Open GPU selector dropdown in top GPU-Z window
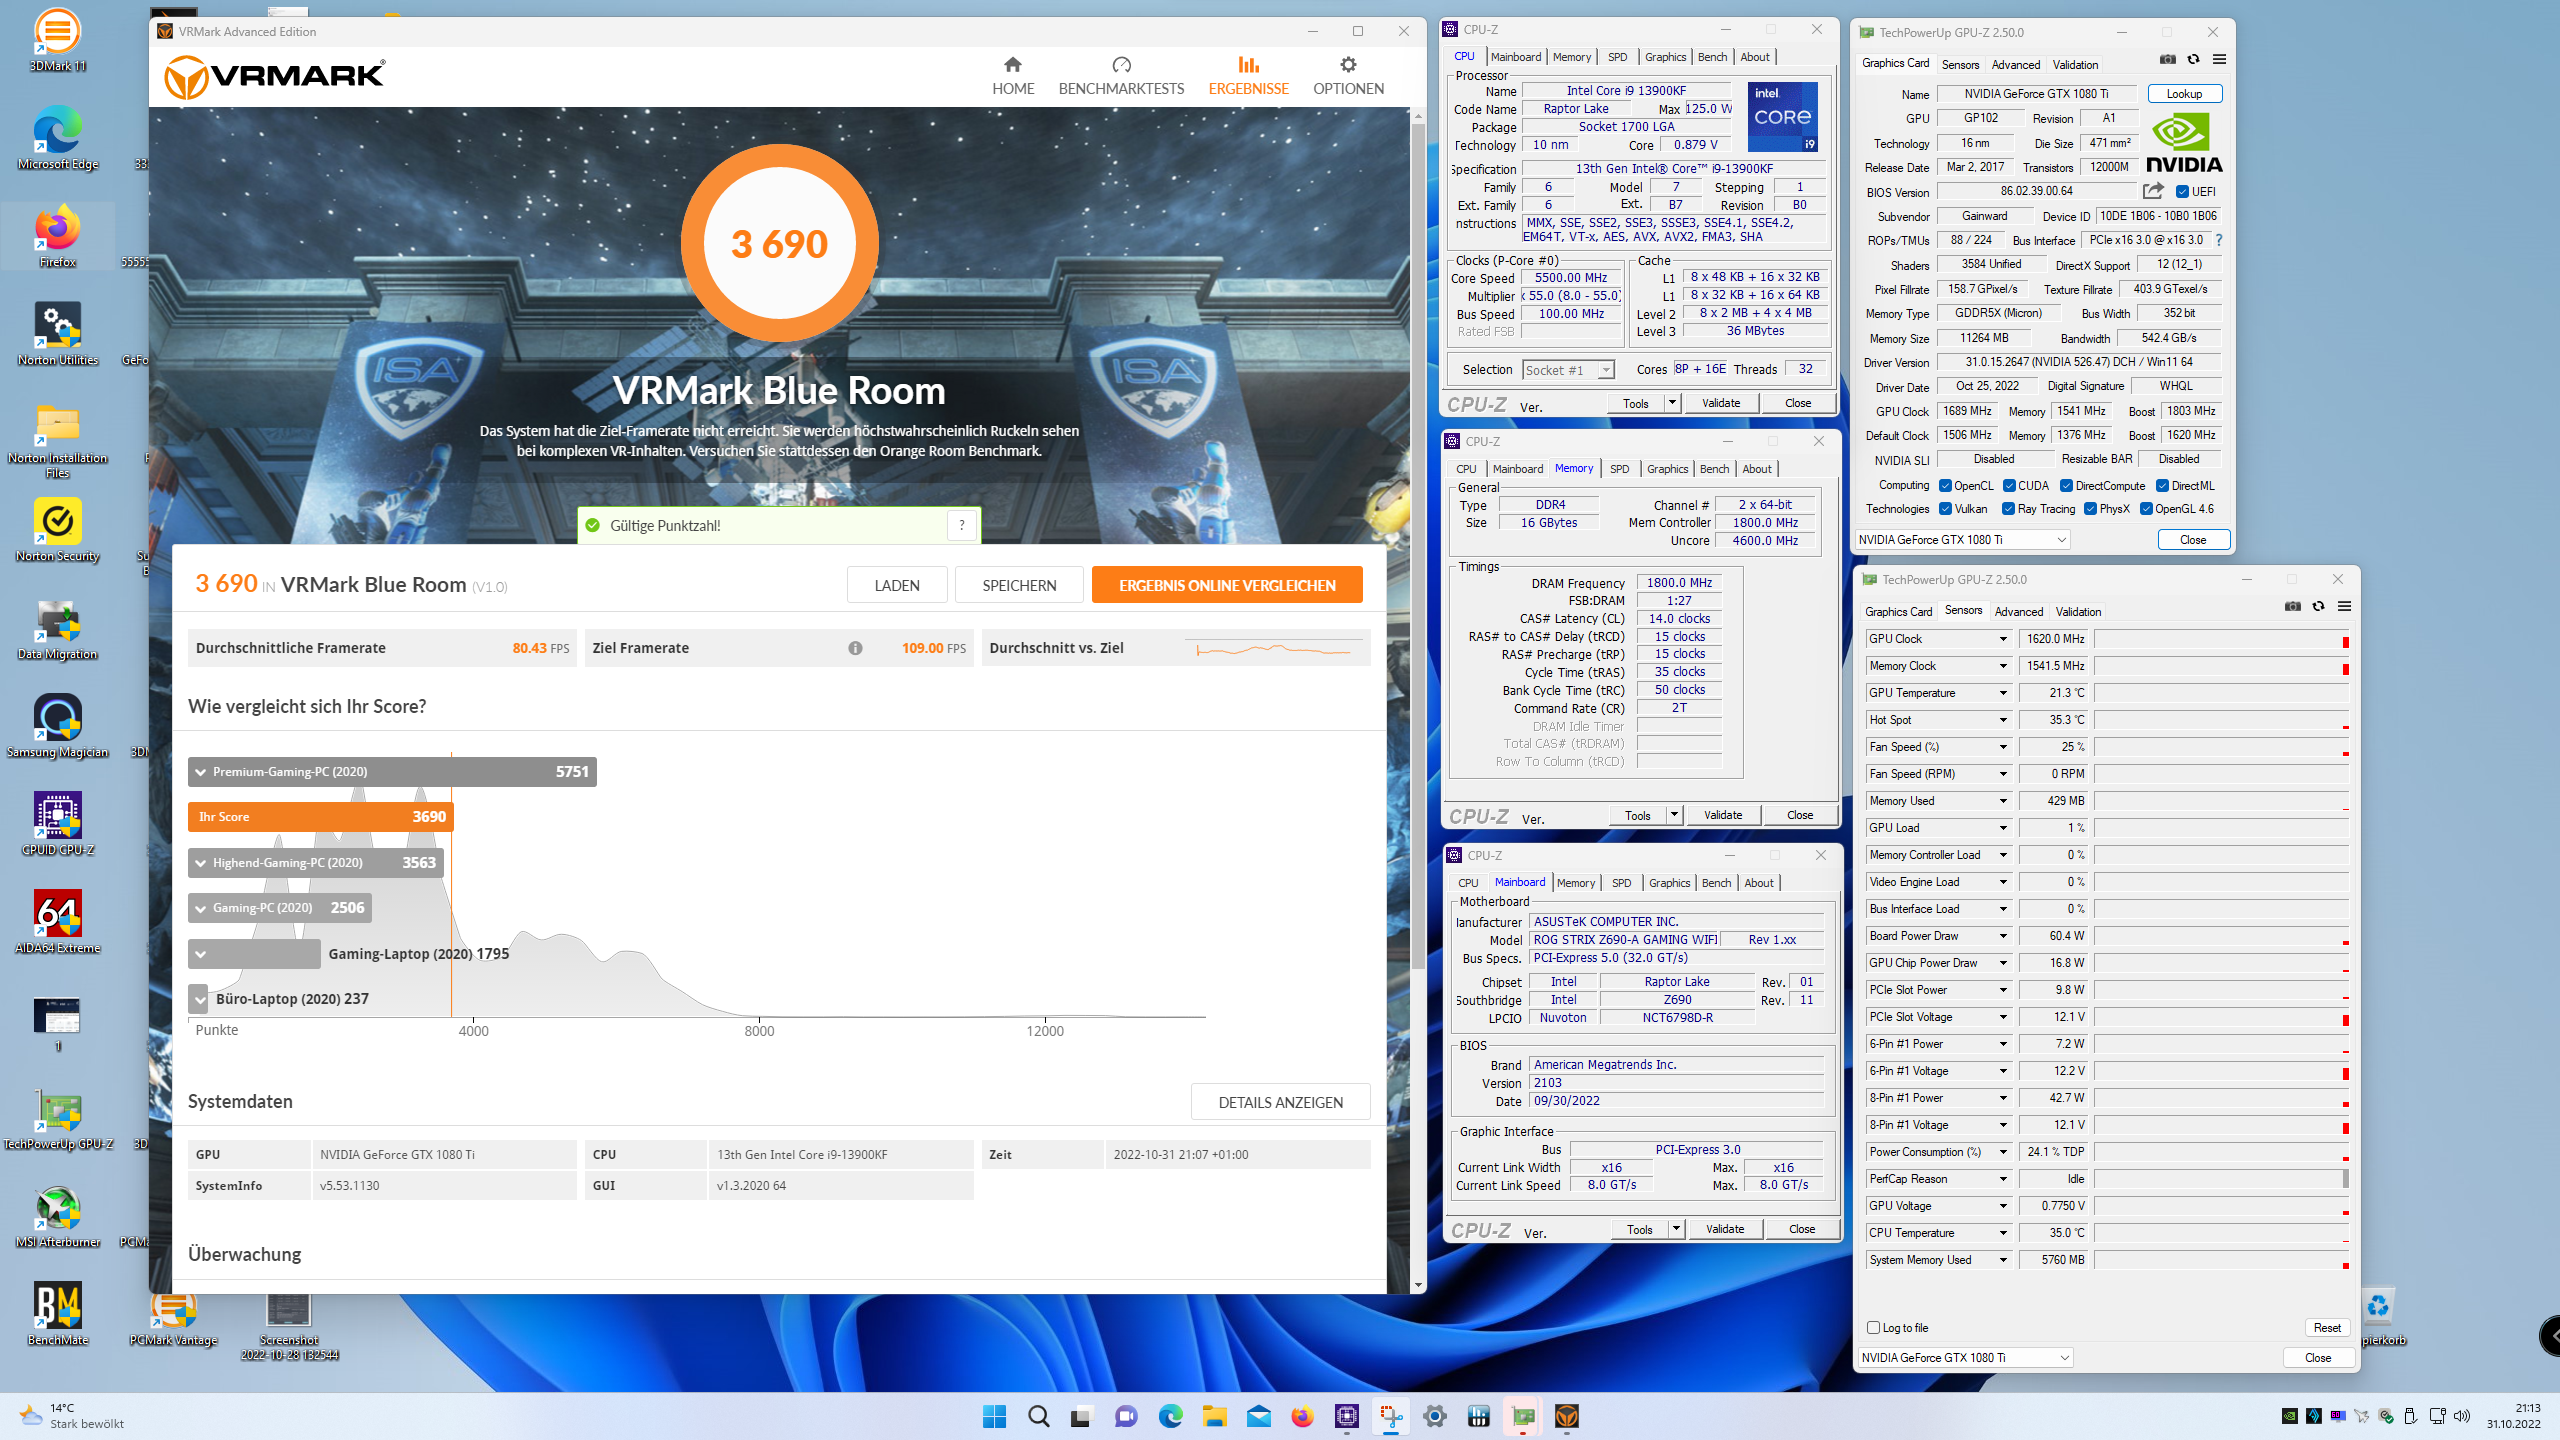Screen dimensions: 2560x1440 pyautogui.click(x=1962, y=540)
